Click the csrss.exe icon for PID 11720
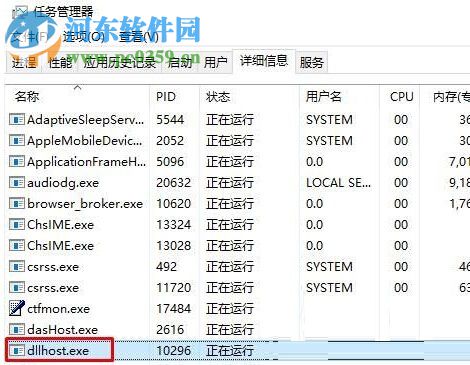470x365 pixels. pyautogui.click(x=17, y=288)
